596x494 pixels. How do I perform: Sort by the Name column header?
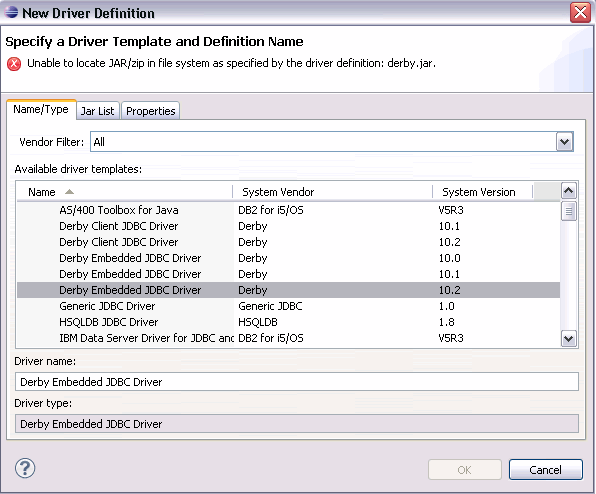[x=124, y=192]
